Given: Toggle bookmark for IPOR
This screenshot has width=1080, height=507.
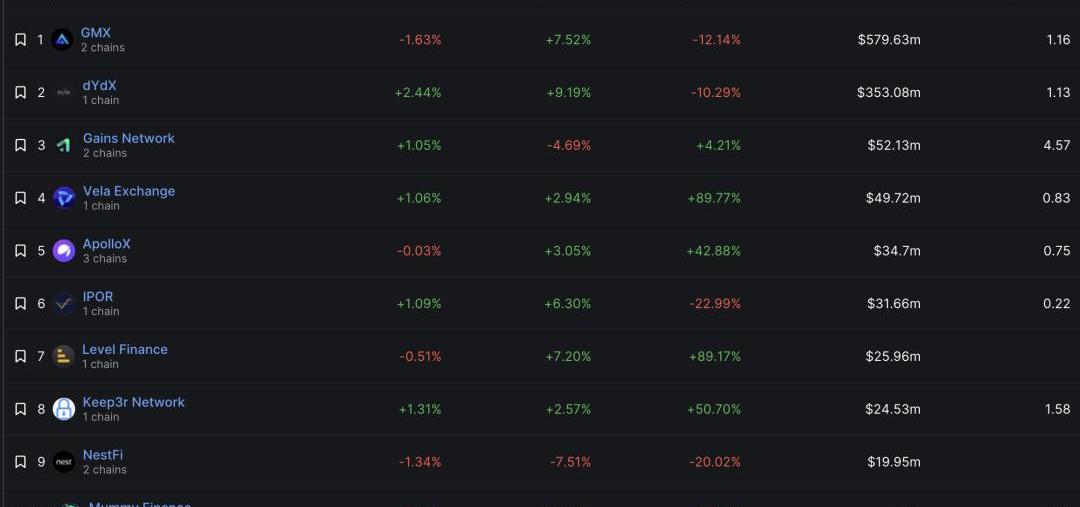Looking at the screenshot, I should point(20,304).
